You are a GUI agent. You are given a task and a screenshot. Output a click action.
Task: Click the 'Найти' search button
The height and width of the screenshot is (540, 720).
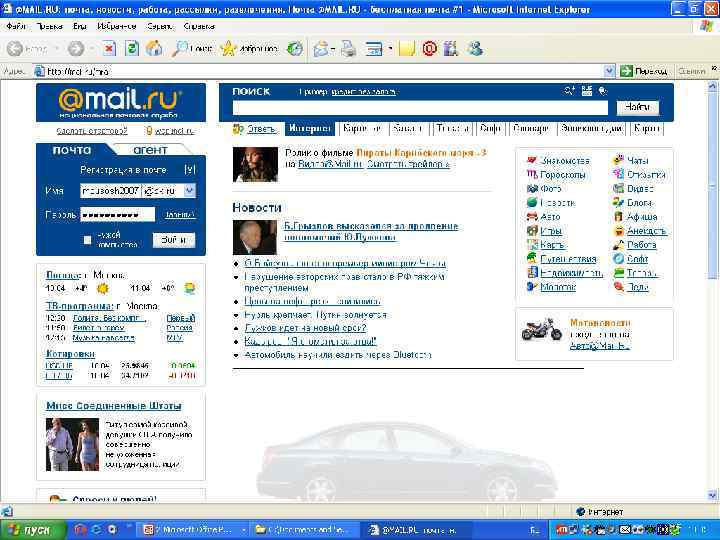[637, 107]
